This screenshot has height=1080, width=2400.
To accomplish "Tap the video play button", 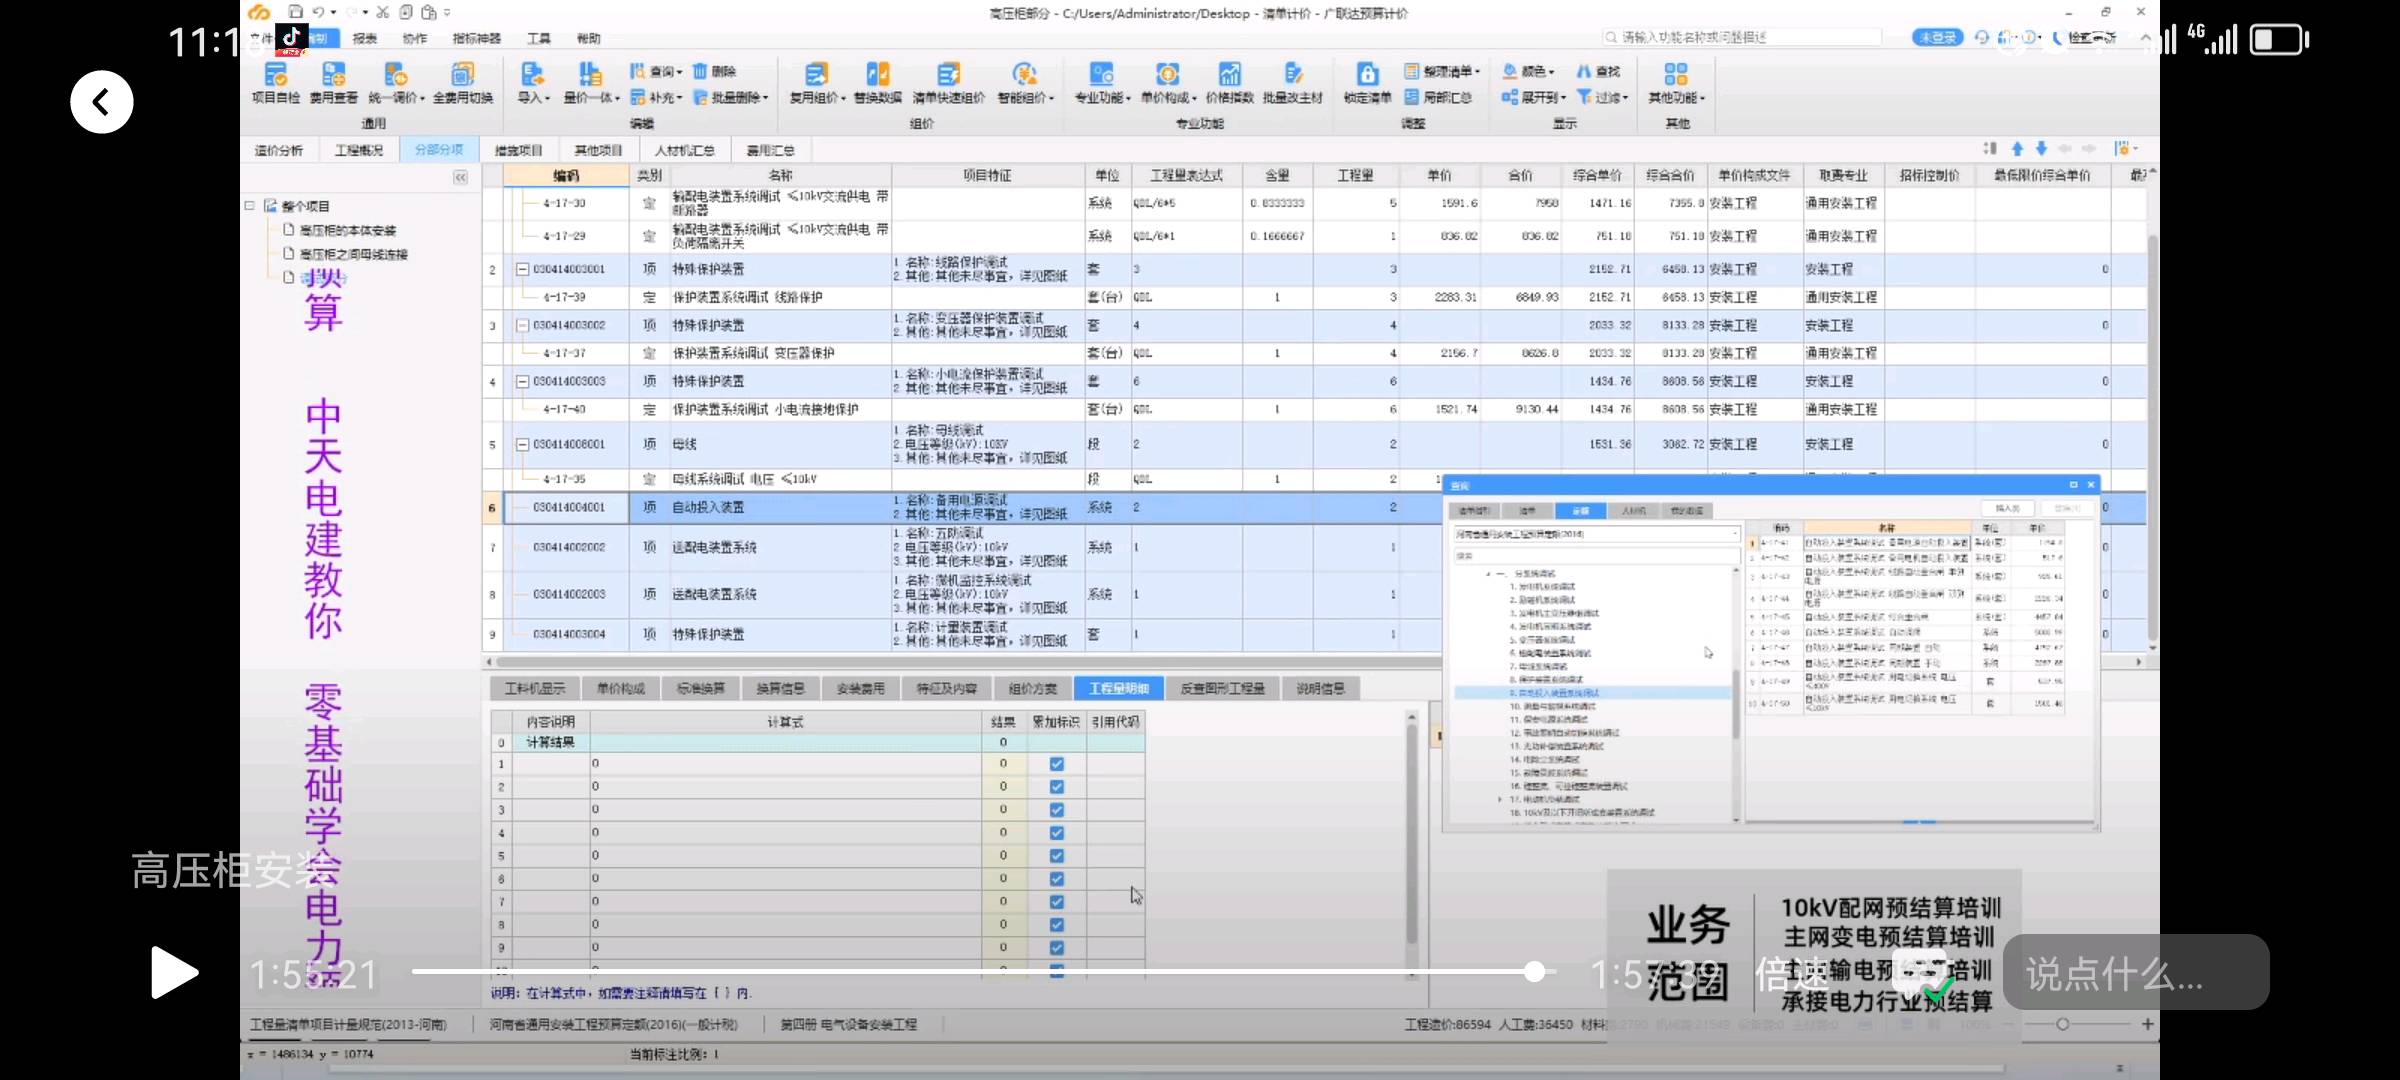I will pyautogui.click(x=174, y=972).
